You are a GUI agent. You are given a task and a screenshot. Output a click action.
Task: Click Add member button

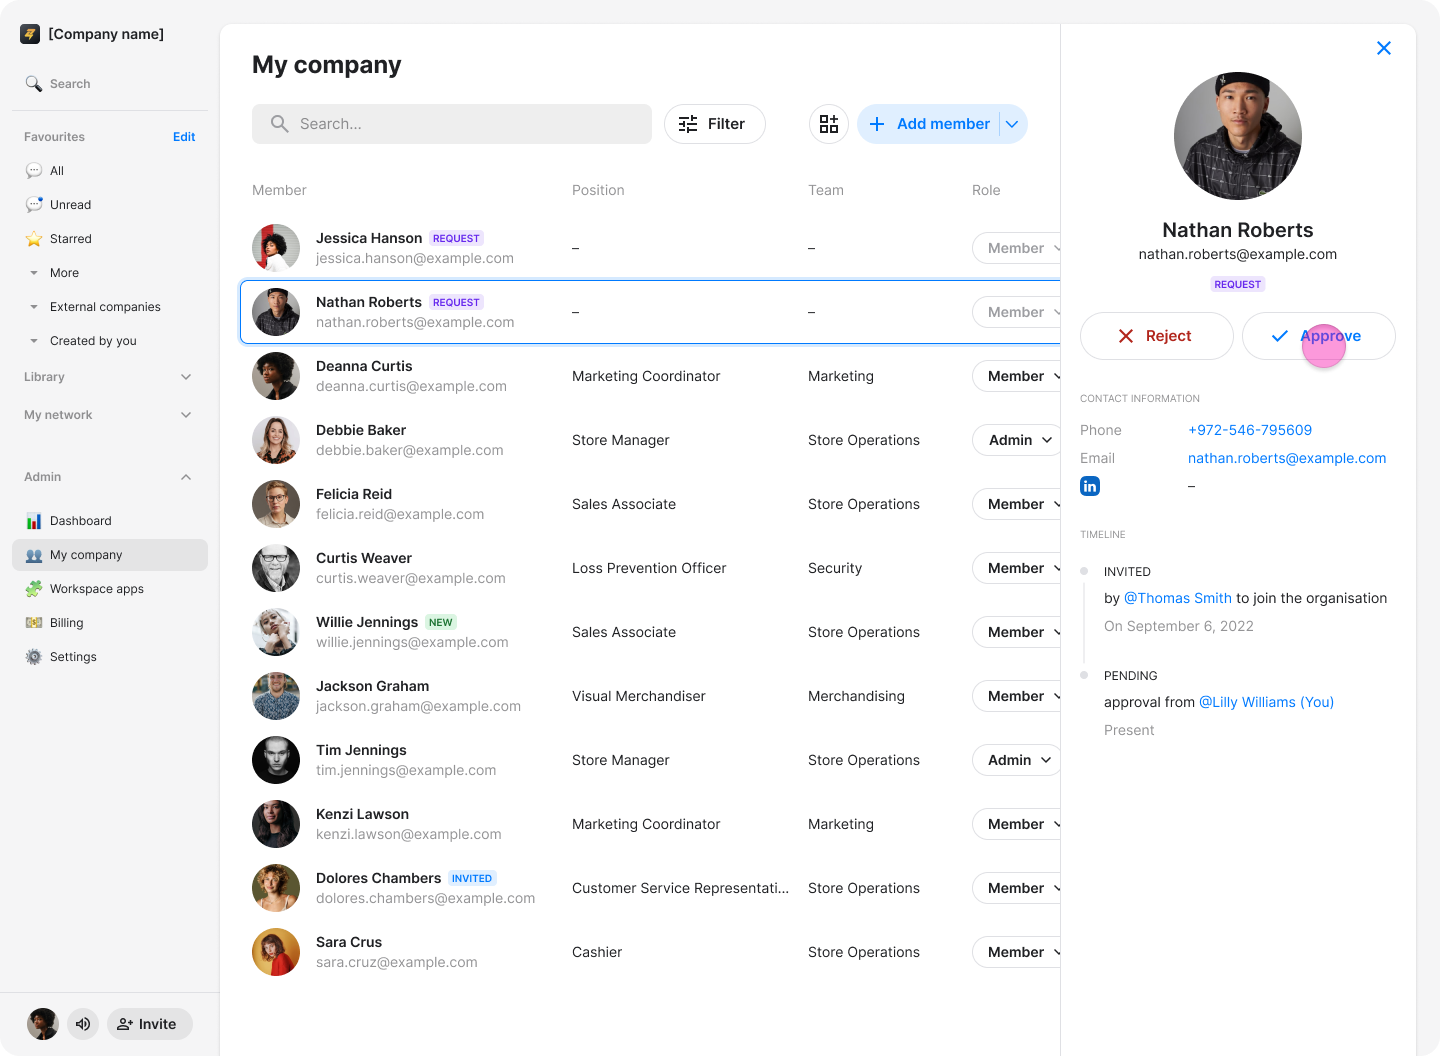pos(928,124)
